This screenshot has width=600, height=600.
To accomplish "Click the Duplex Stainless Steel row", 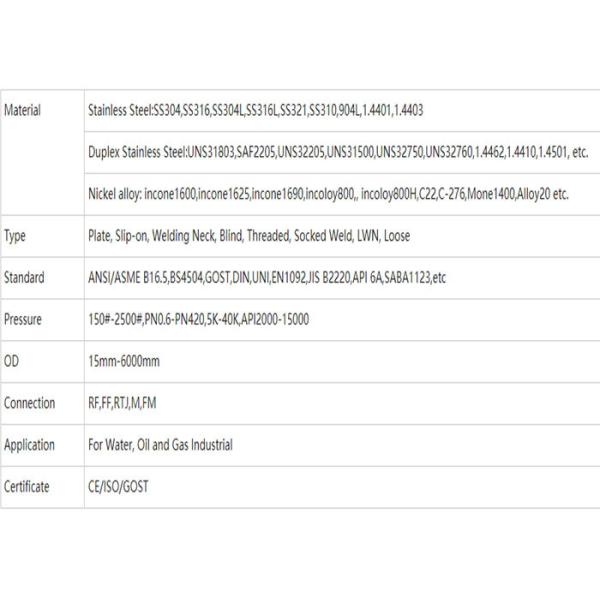I will tap(342, 152).
